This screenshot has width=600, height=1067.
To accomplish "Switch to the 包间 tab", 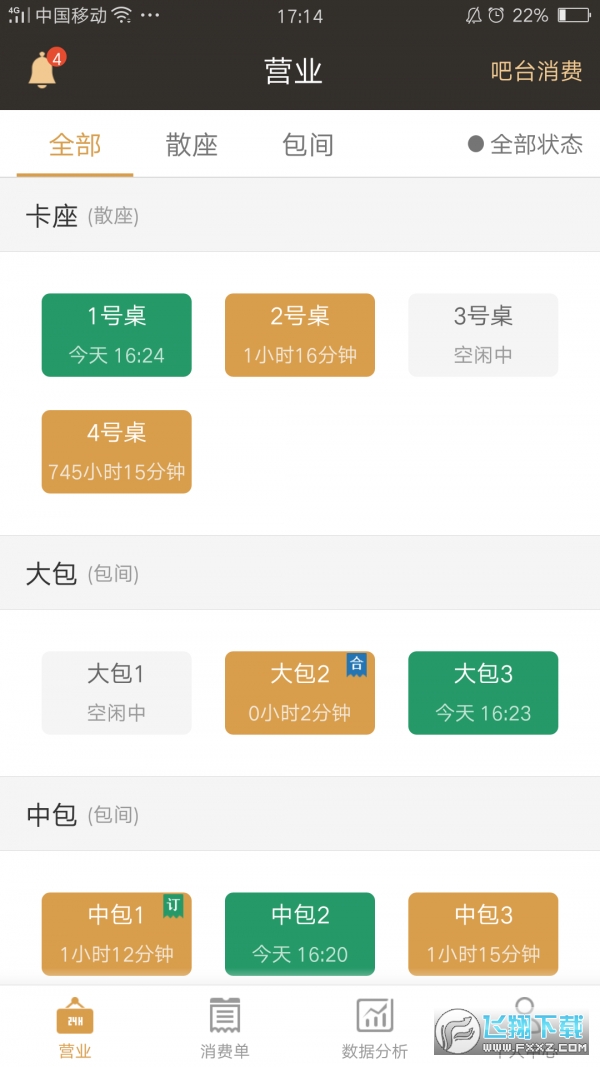I will pos(306,144).
